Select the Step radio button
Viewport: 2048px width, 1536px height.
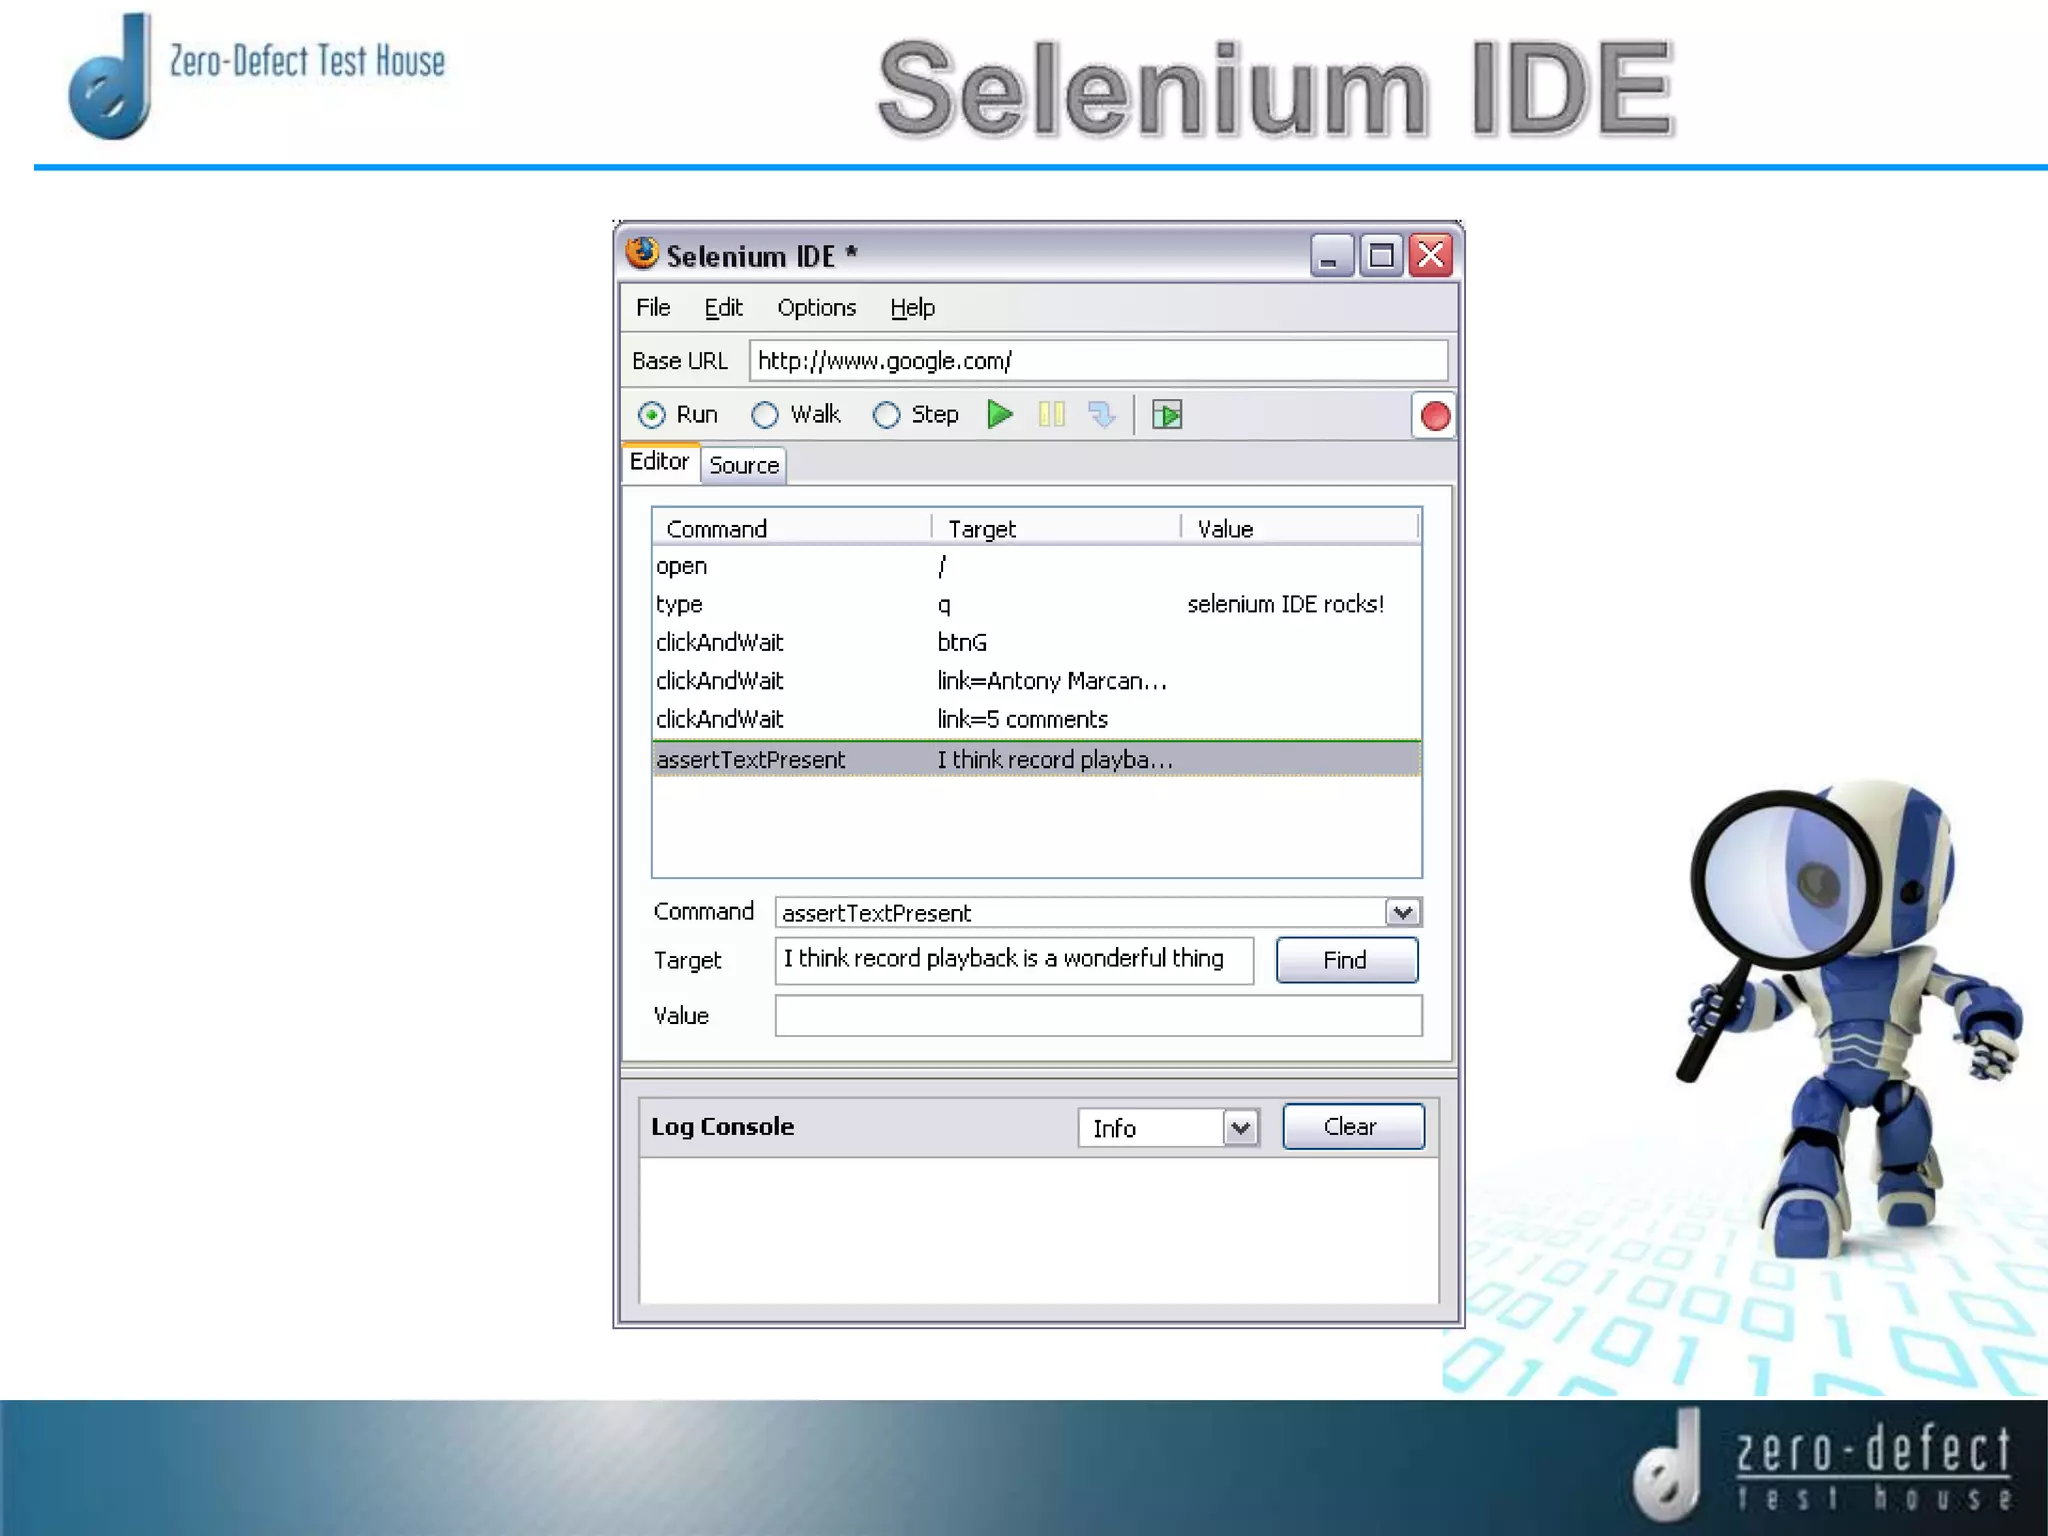886,415
